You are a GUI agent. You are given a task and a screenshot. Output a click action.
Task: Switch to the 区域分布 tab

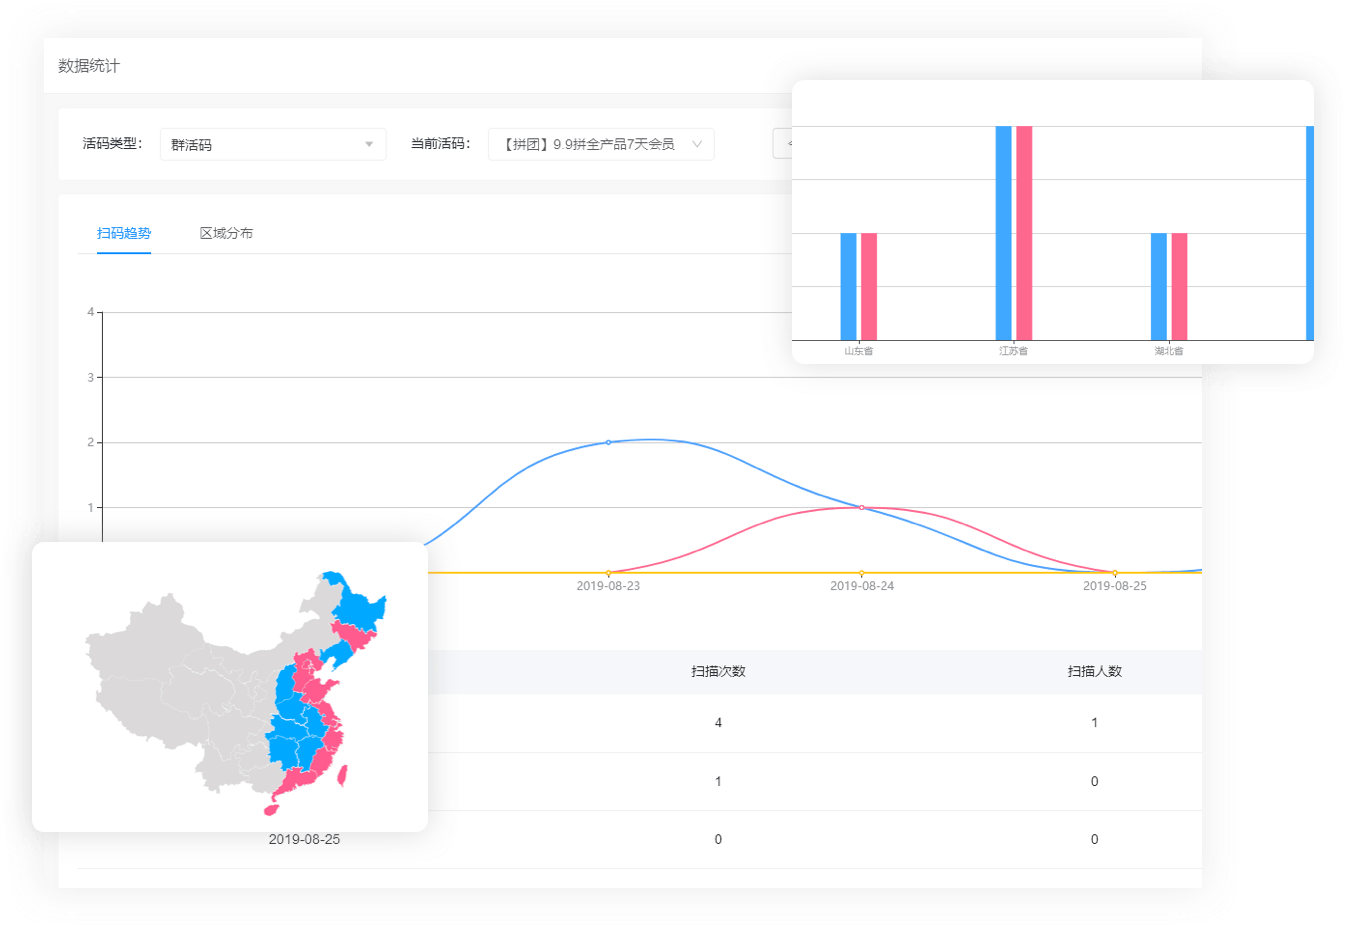coord(226,233)
